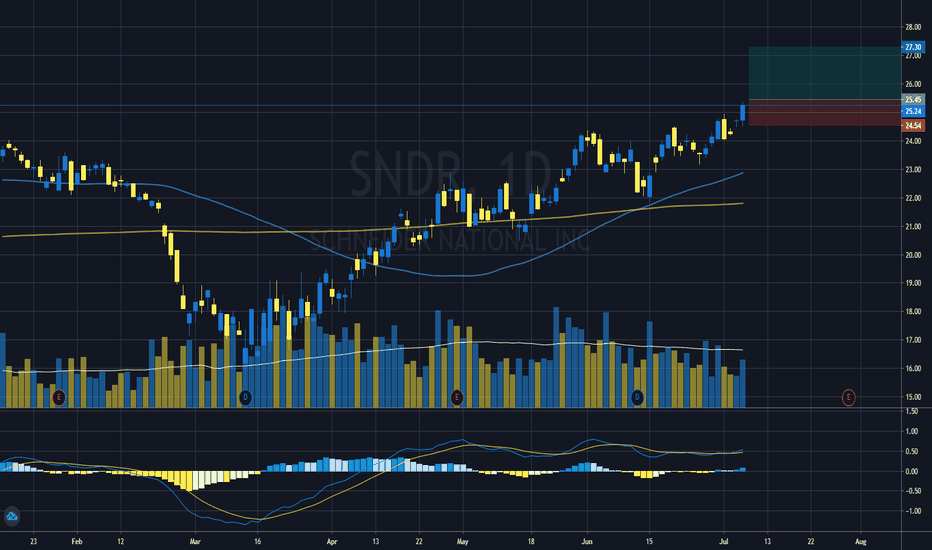This screenshot has height=550, width=932.
Task: Click the 18.00 price axis value
Action: pos(913,312)
